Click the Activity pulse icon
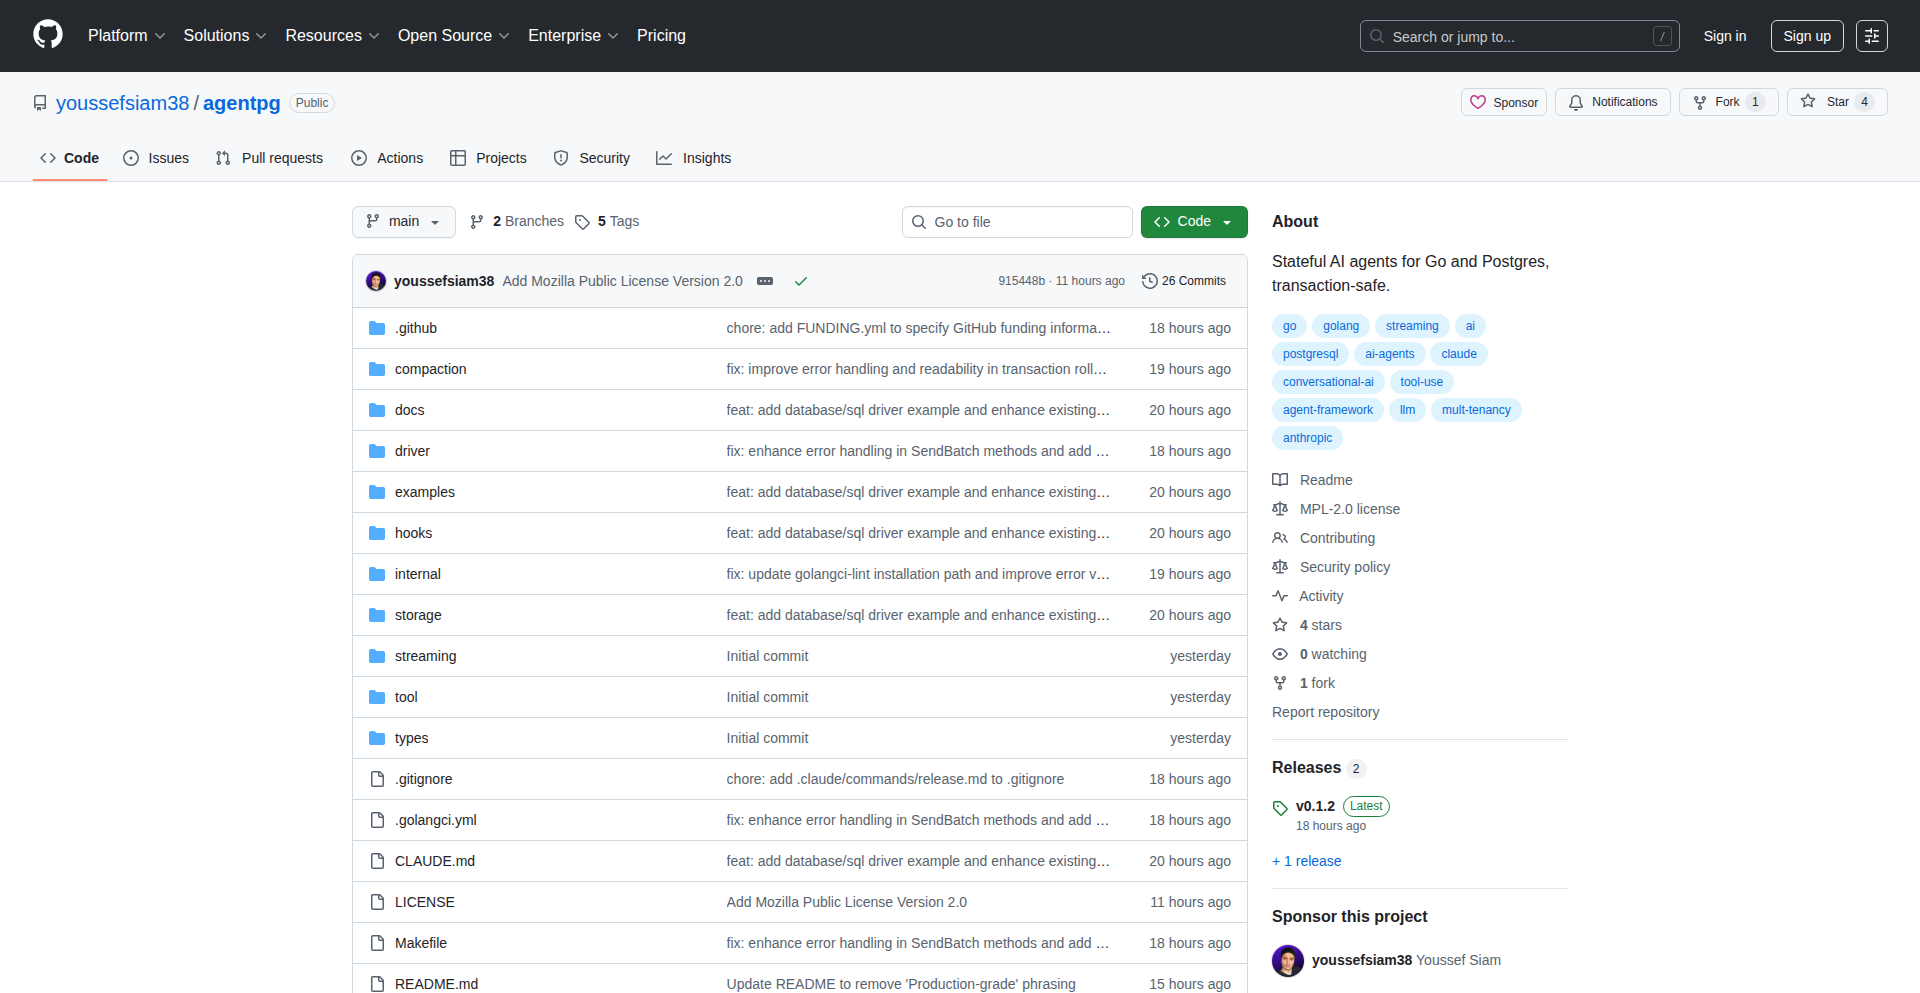 (1281, 596)
